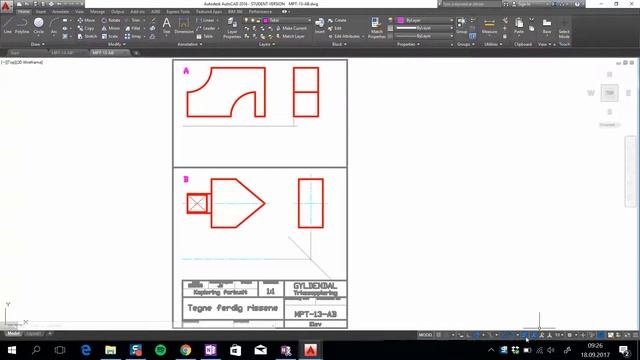Select the Dimension tool
The width and height of the screenshot is (640, 360).
tap(184, 25)
